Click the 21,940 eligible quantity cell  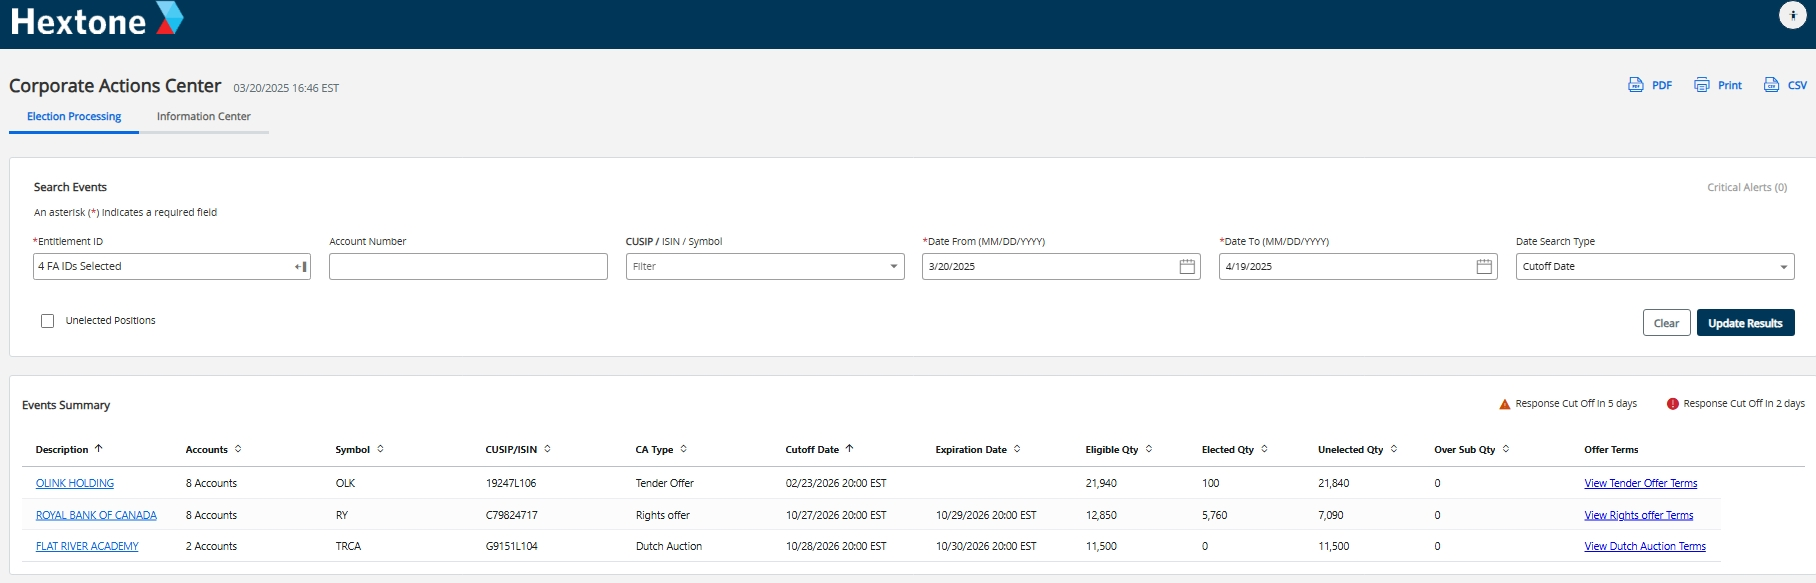[1100, 483]
